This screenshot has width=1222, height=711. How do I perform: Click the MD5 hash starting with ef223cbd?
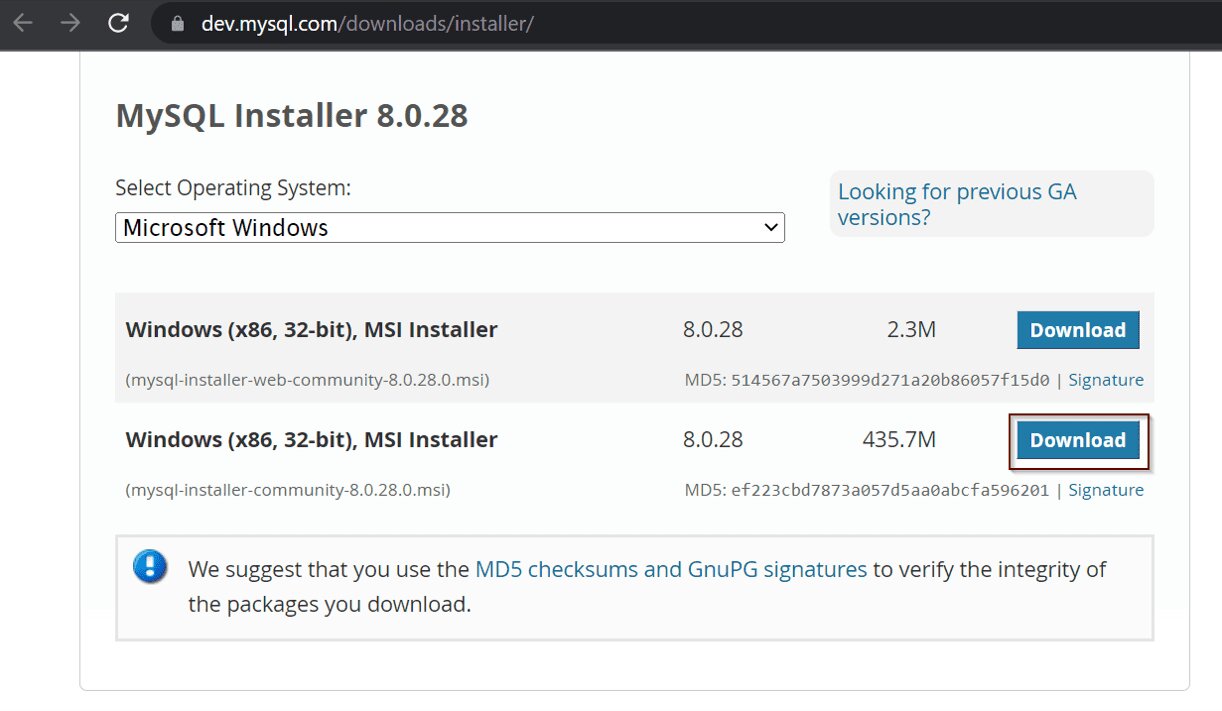(x=890, y=490)
